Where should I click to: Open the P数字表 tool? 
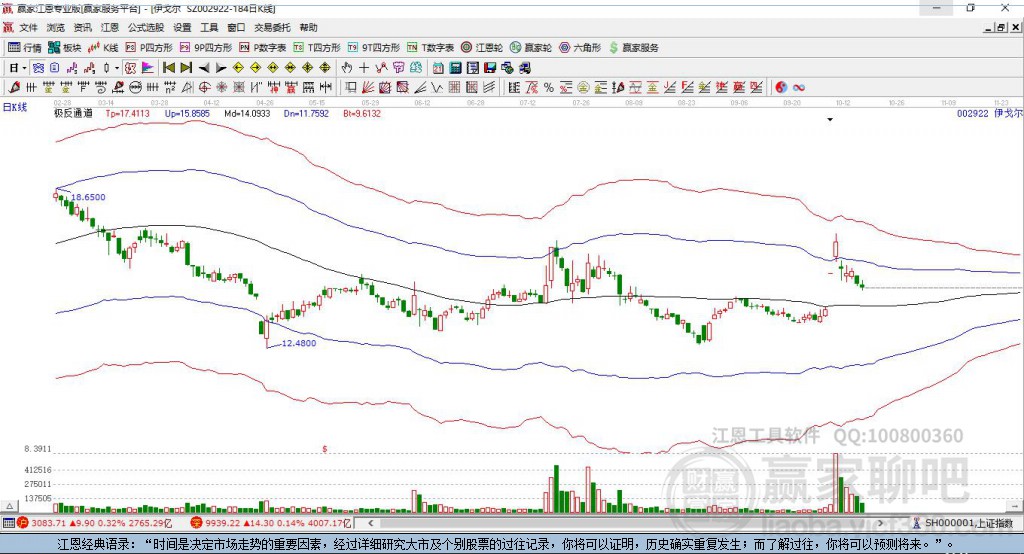pos(263,48)
